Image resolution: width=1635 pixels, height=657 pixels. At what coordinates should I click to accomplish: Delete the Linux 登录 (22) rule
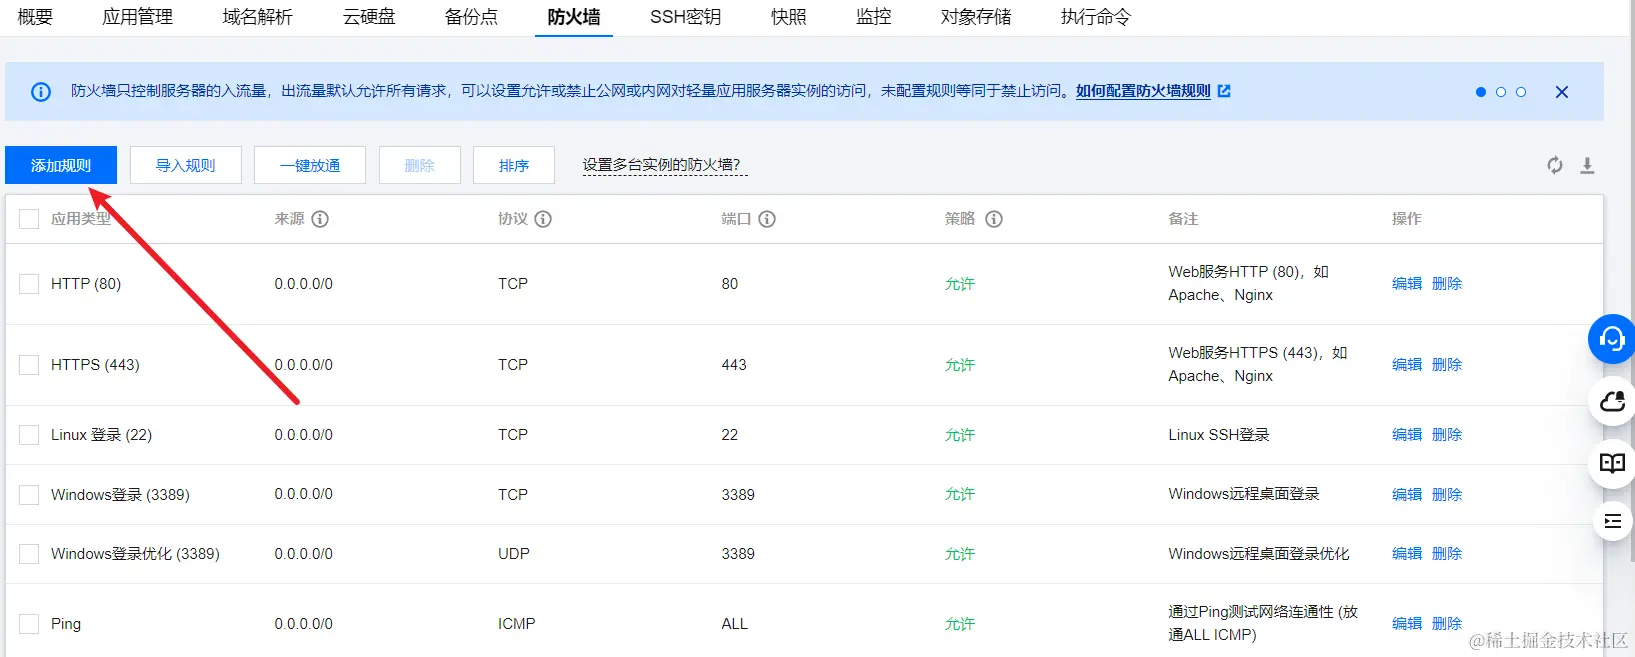1447,435
